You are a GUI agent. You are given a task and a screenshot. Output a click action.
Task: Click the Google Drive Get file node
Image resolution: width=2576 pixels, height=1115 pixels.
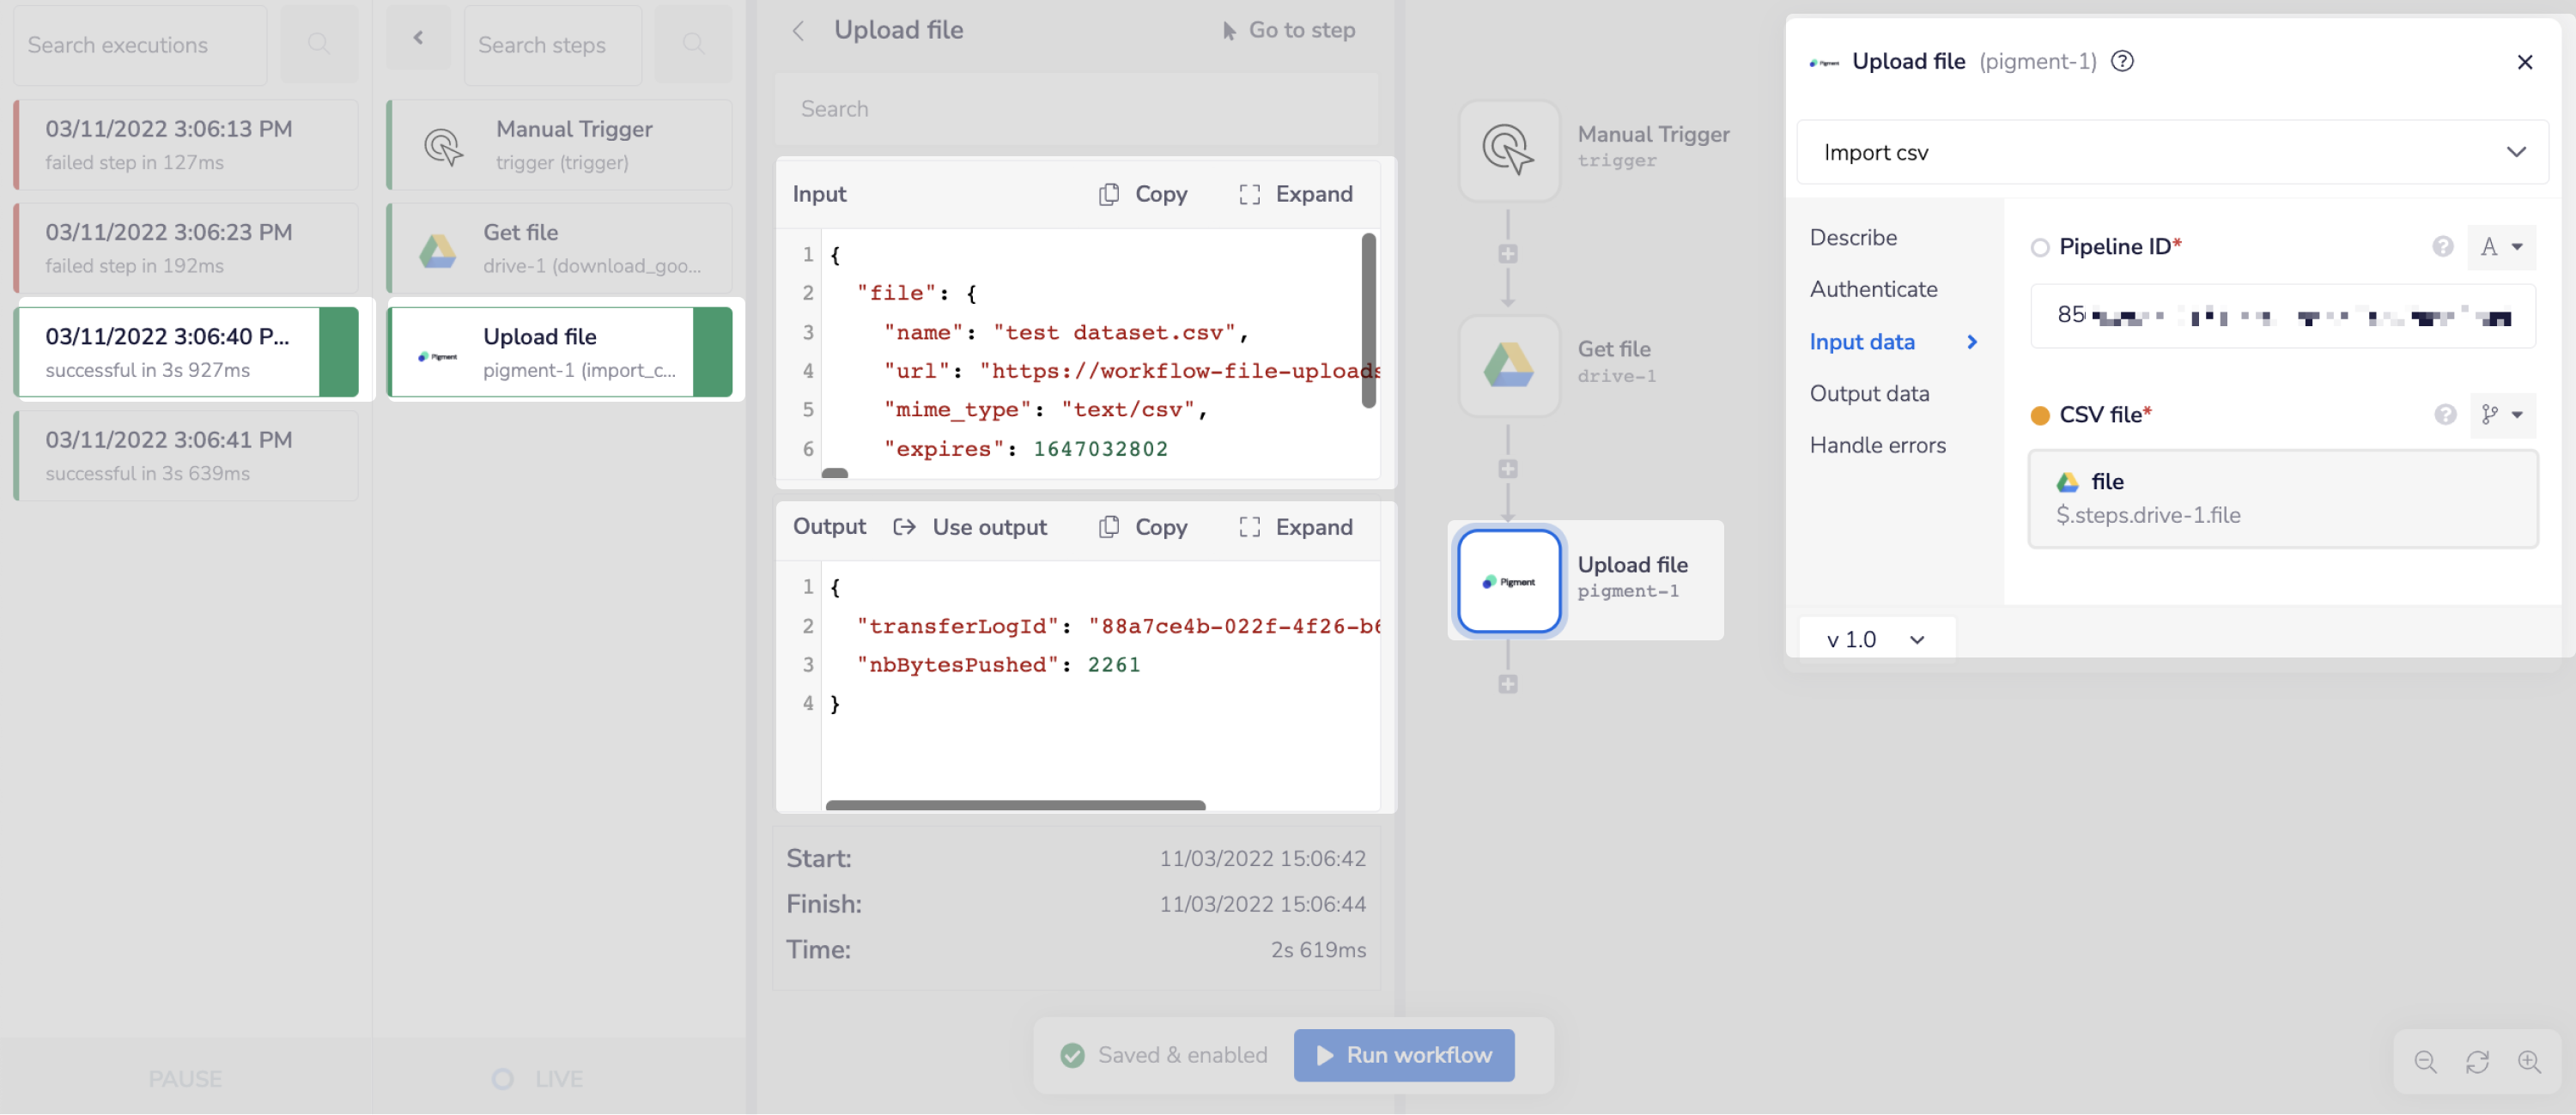(x=1508, y=365)
